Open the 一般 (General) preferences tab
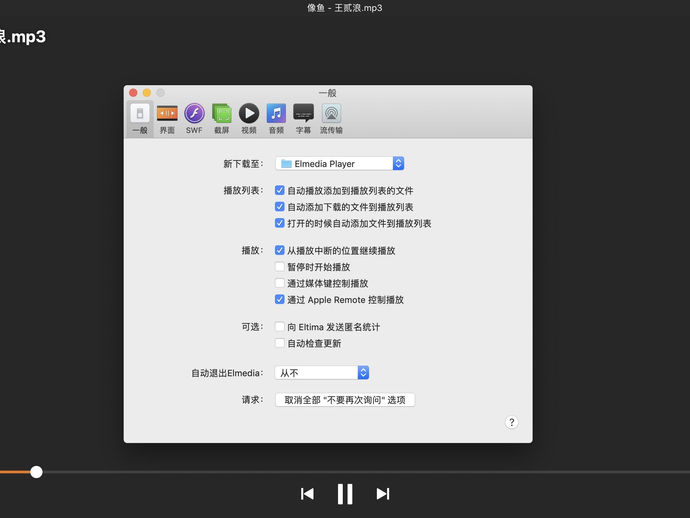690x518 pixels. coord(140,119)
